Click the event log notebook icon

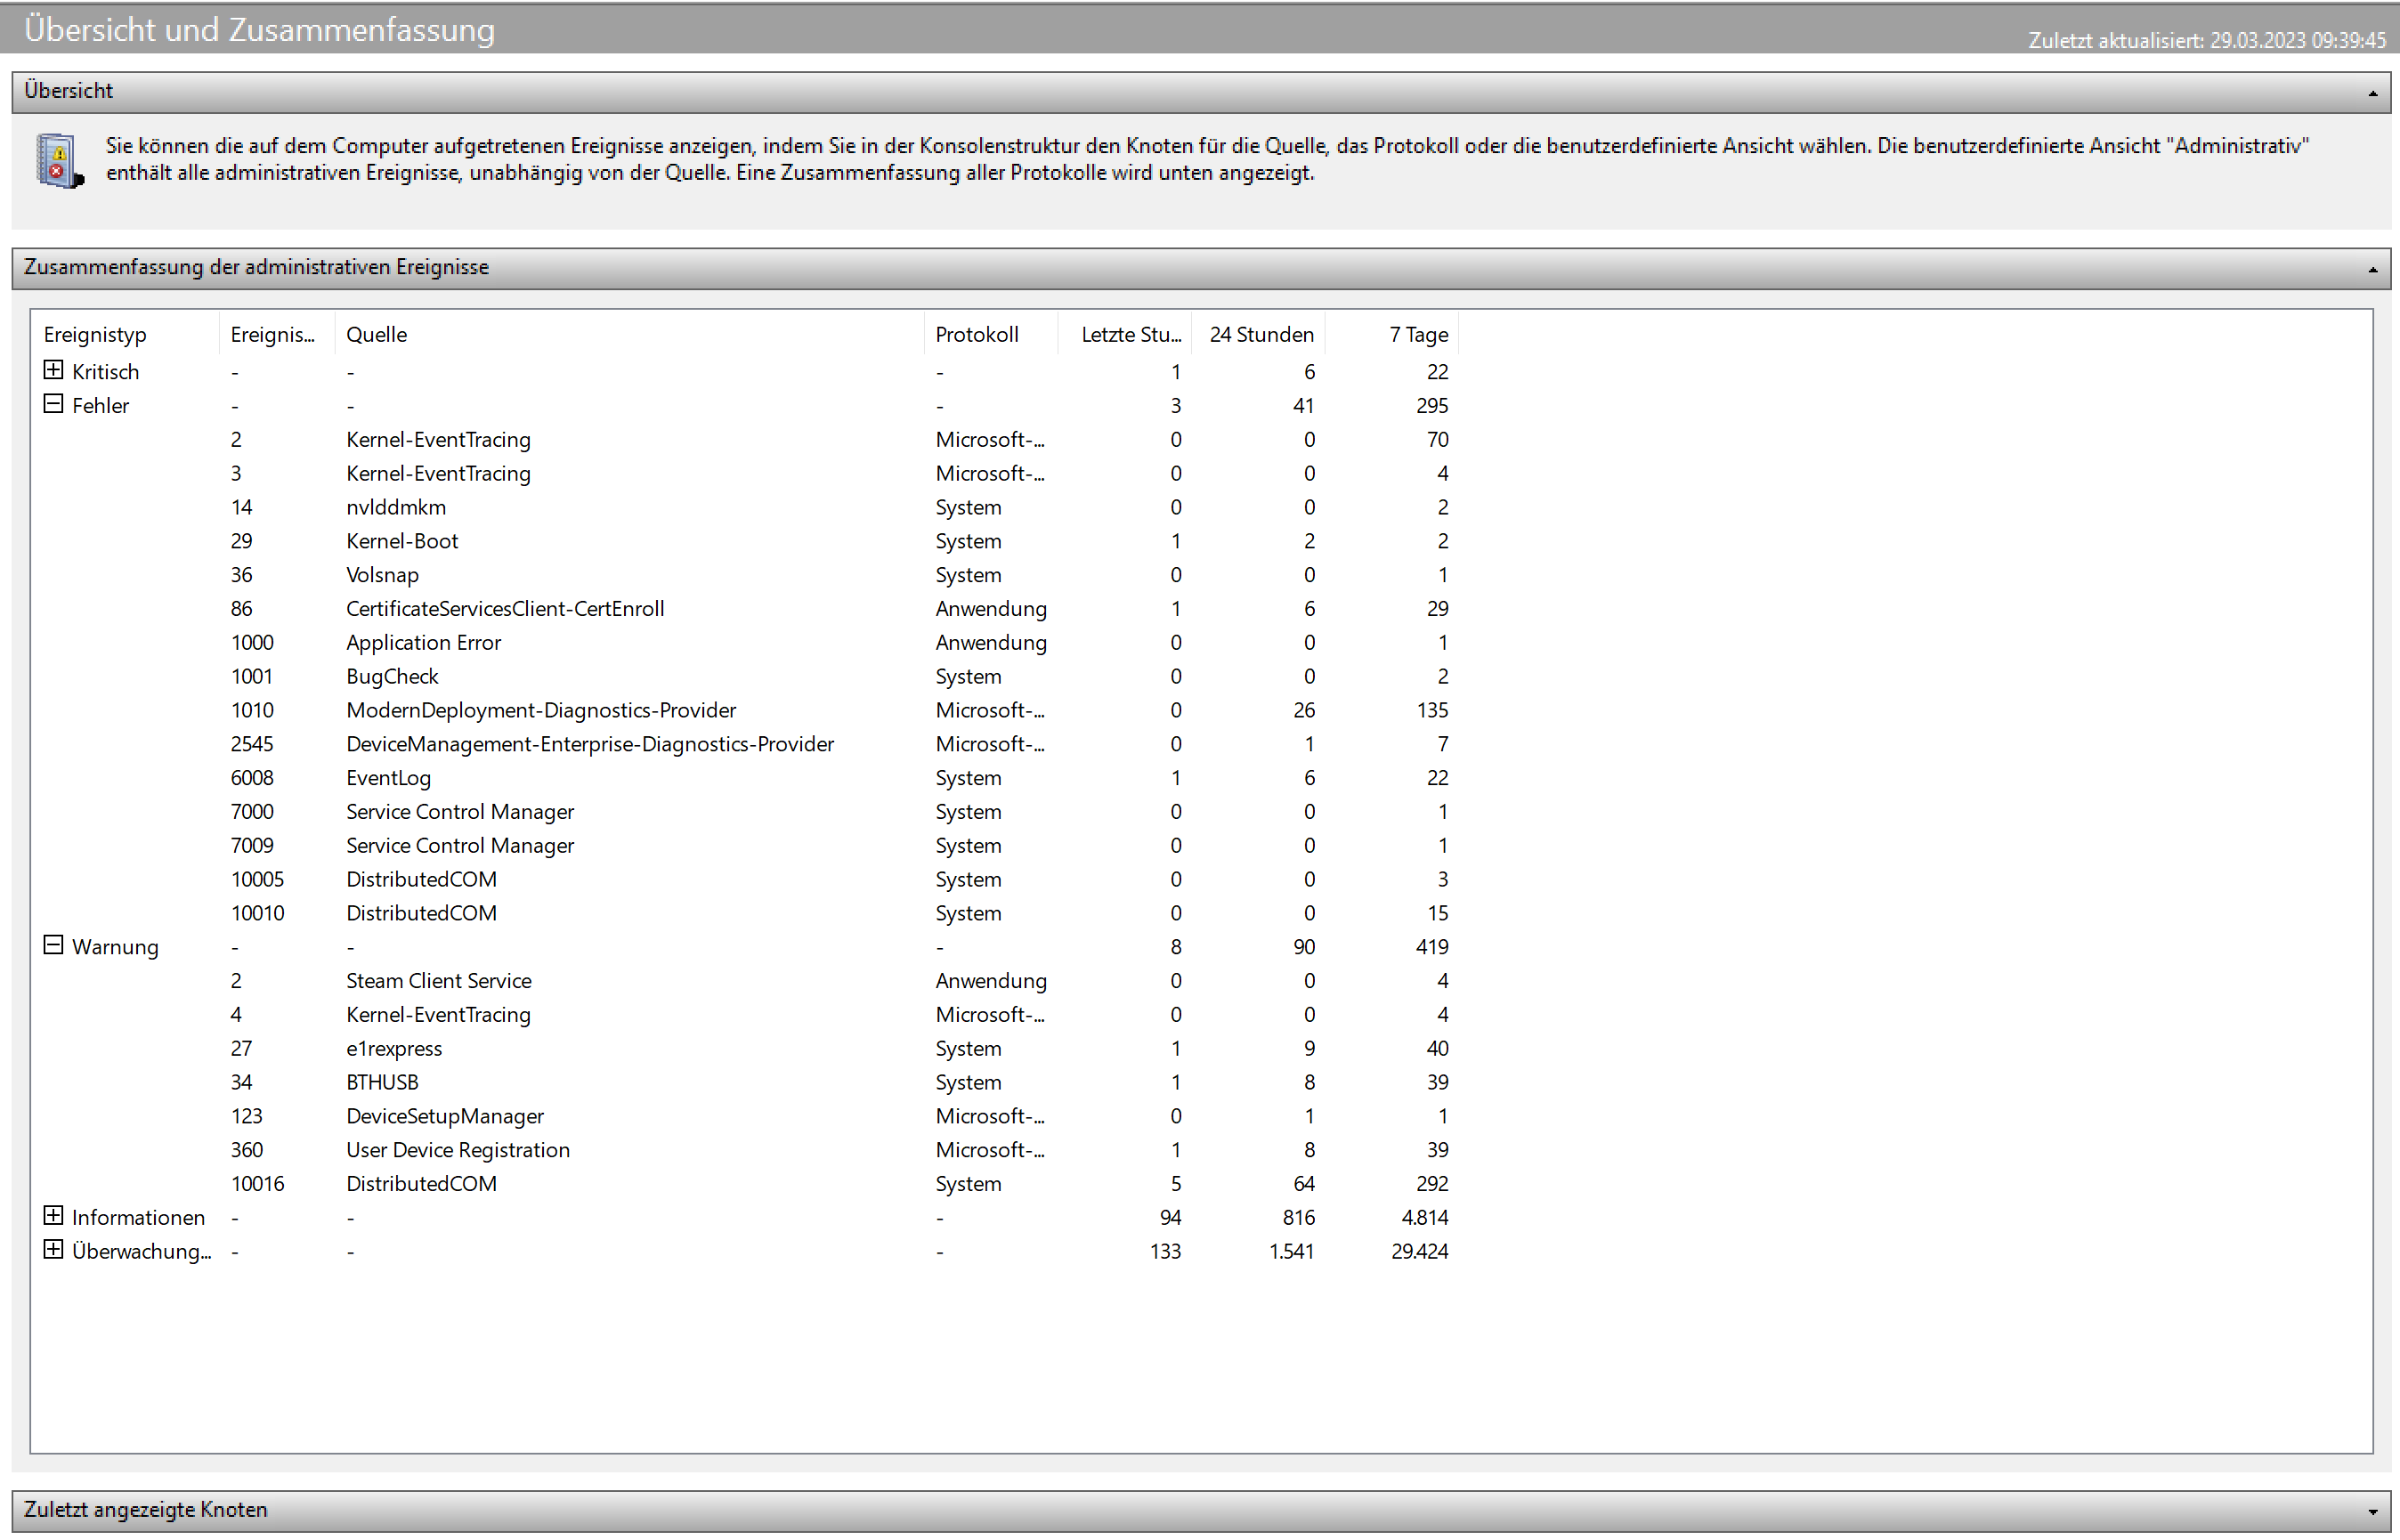coord(59,161)
